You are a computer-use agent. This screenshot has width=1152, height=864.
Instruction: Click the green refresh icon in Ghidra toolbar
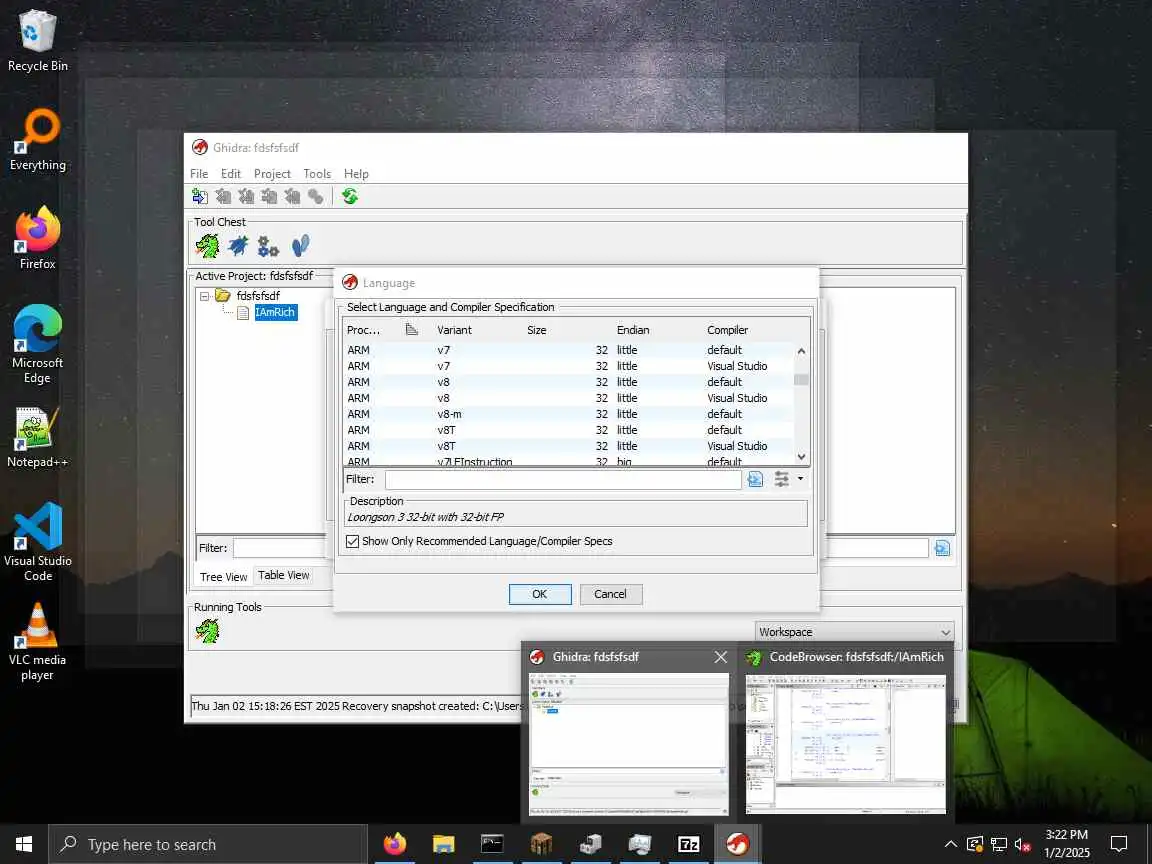pos(350,196)
